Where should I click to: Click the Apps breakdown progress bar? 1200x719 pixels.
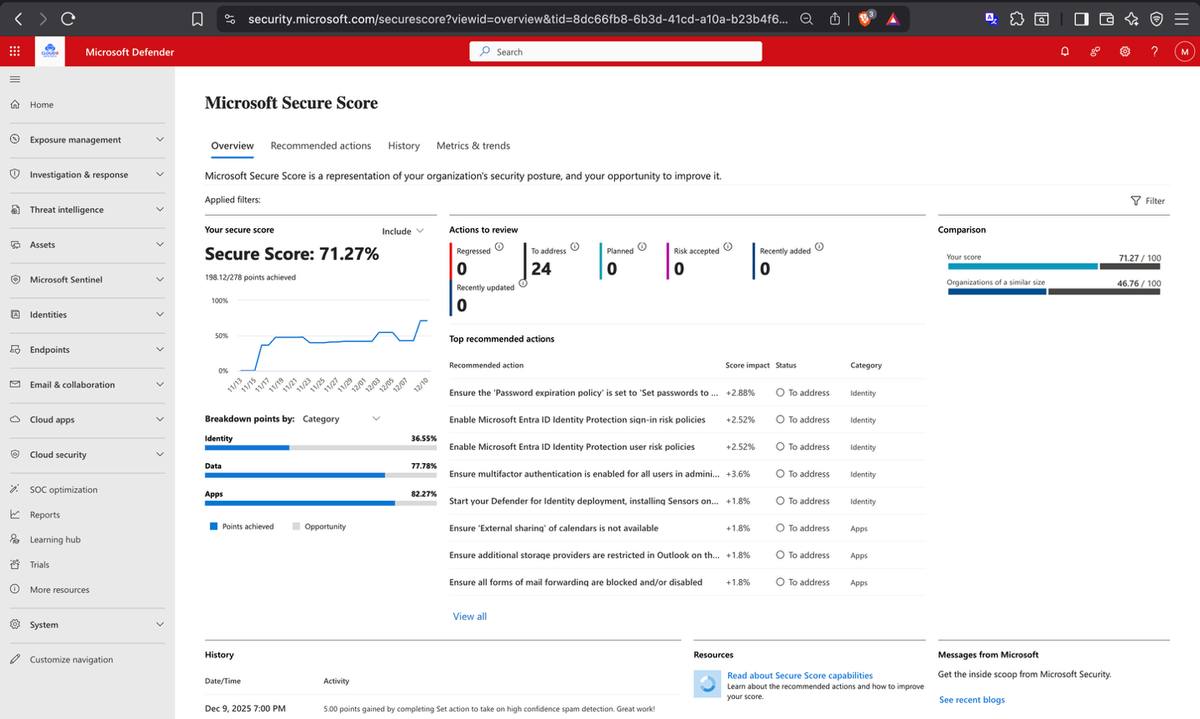click(320, 503)
